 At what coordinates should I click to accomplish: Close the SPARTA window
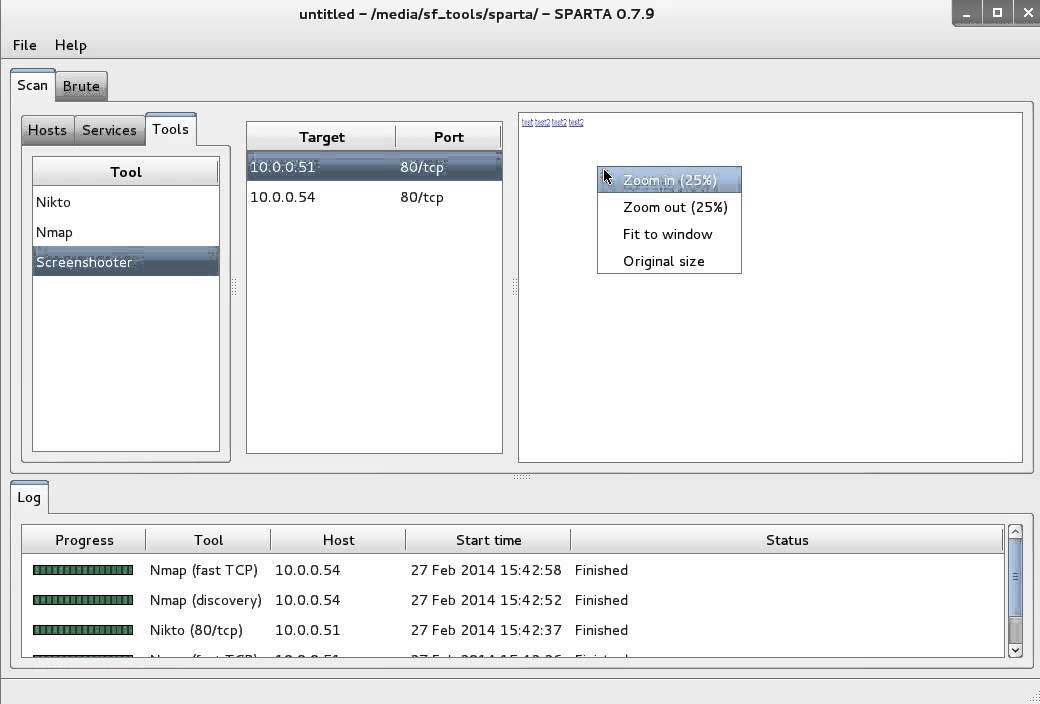1026,13
